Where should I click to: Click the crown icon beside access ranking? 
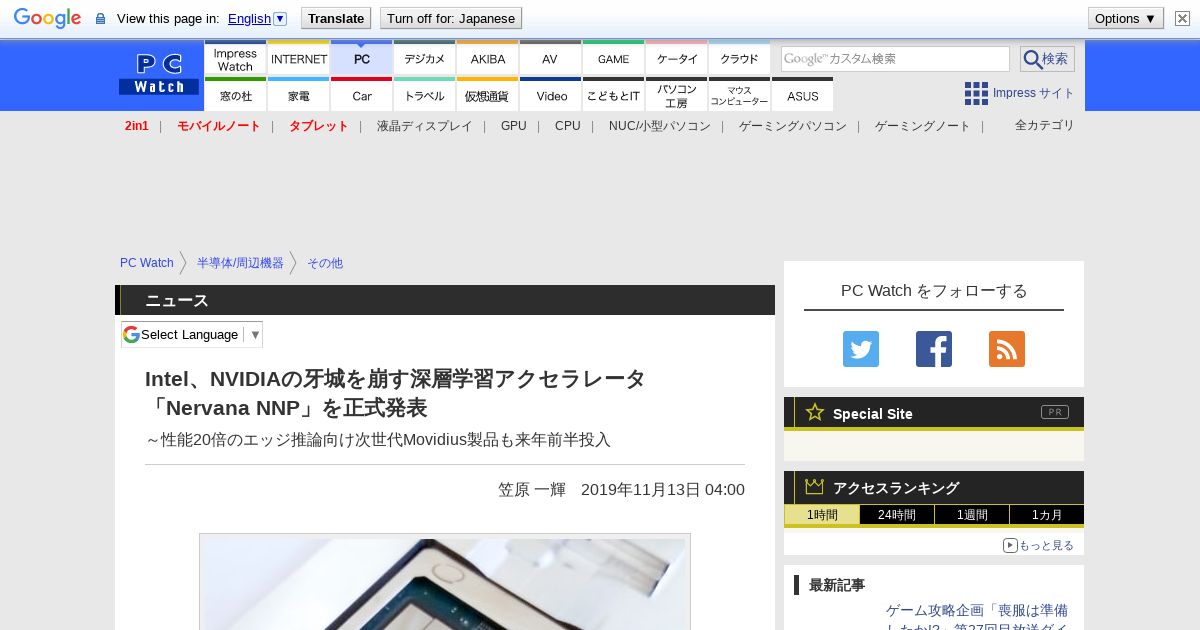pos(815,487)
